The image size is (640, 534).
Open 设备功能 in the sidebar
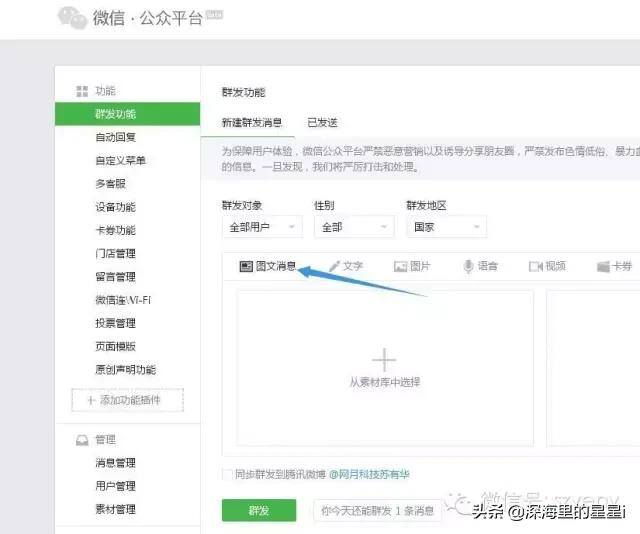tap(116, 207)
